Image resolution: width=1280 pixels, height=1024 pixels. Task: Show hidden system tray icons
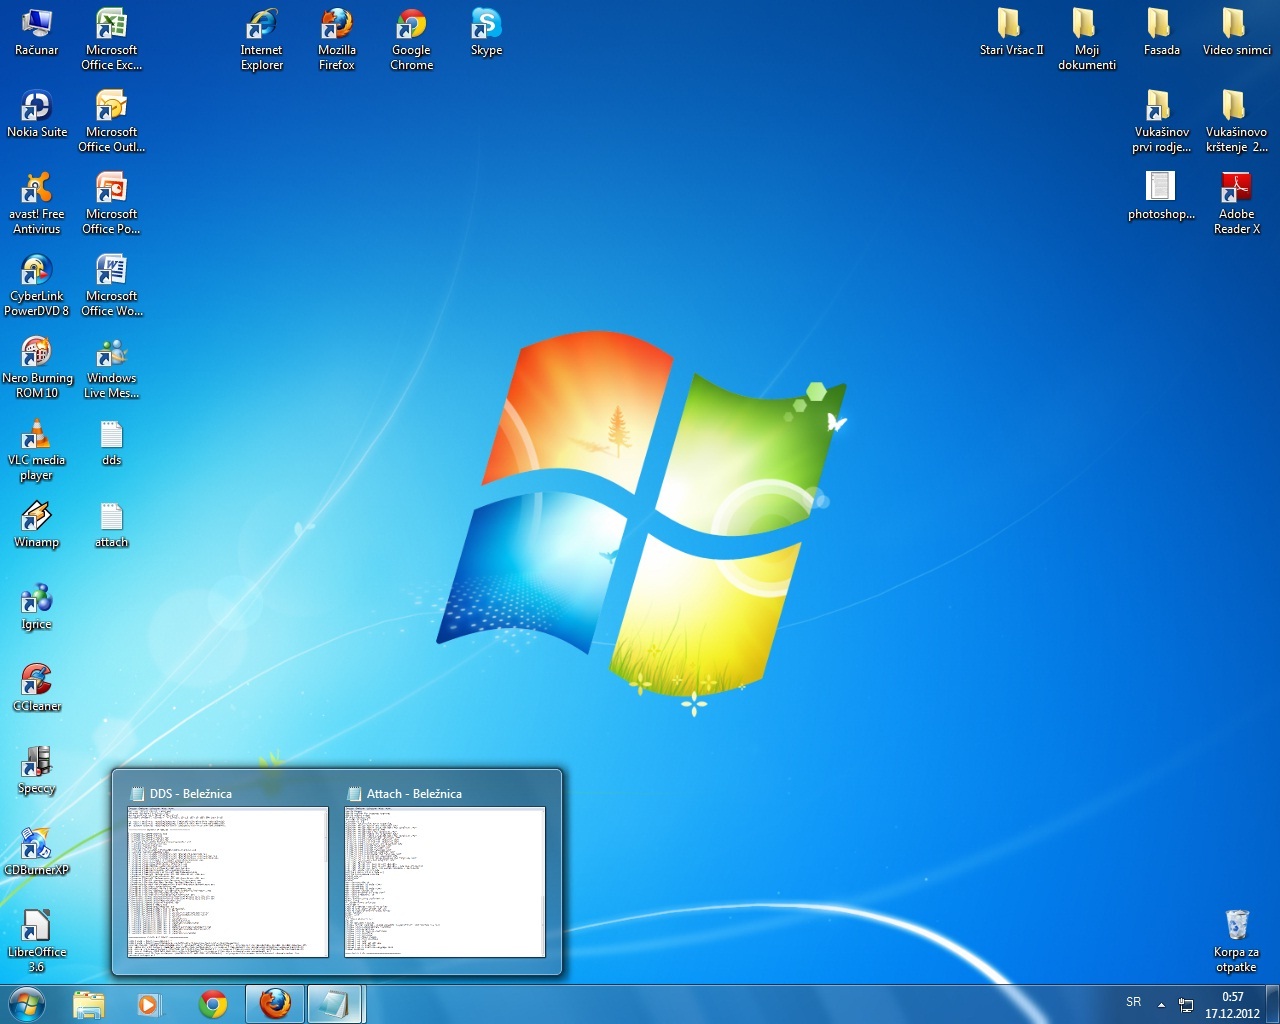1161,1004
